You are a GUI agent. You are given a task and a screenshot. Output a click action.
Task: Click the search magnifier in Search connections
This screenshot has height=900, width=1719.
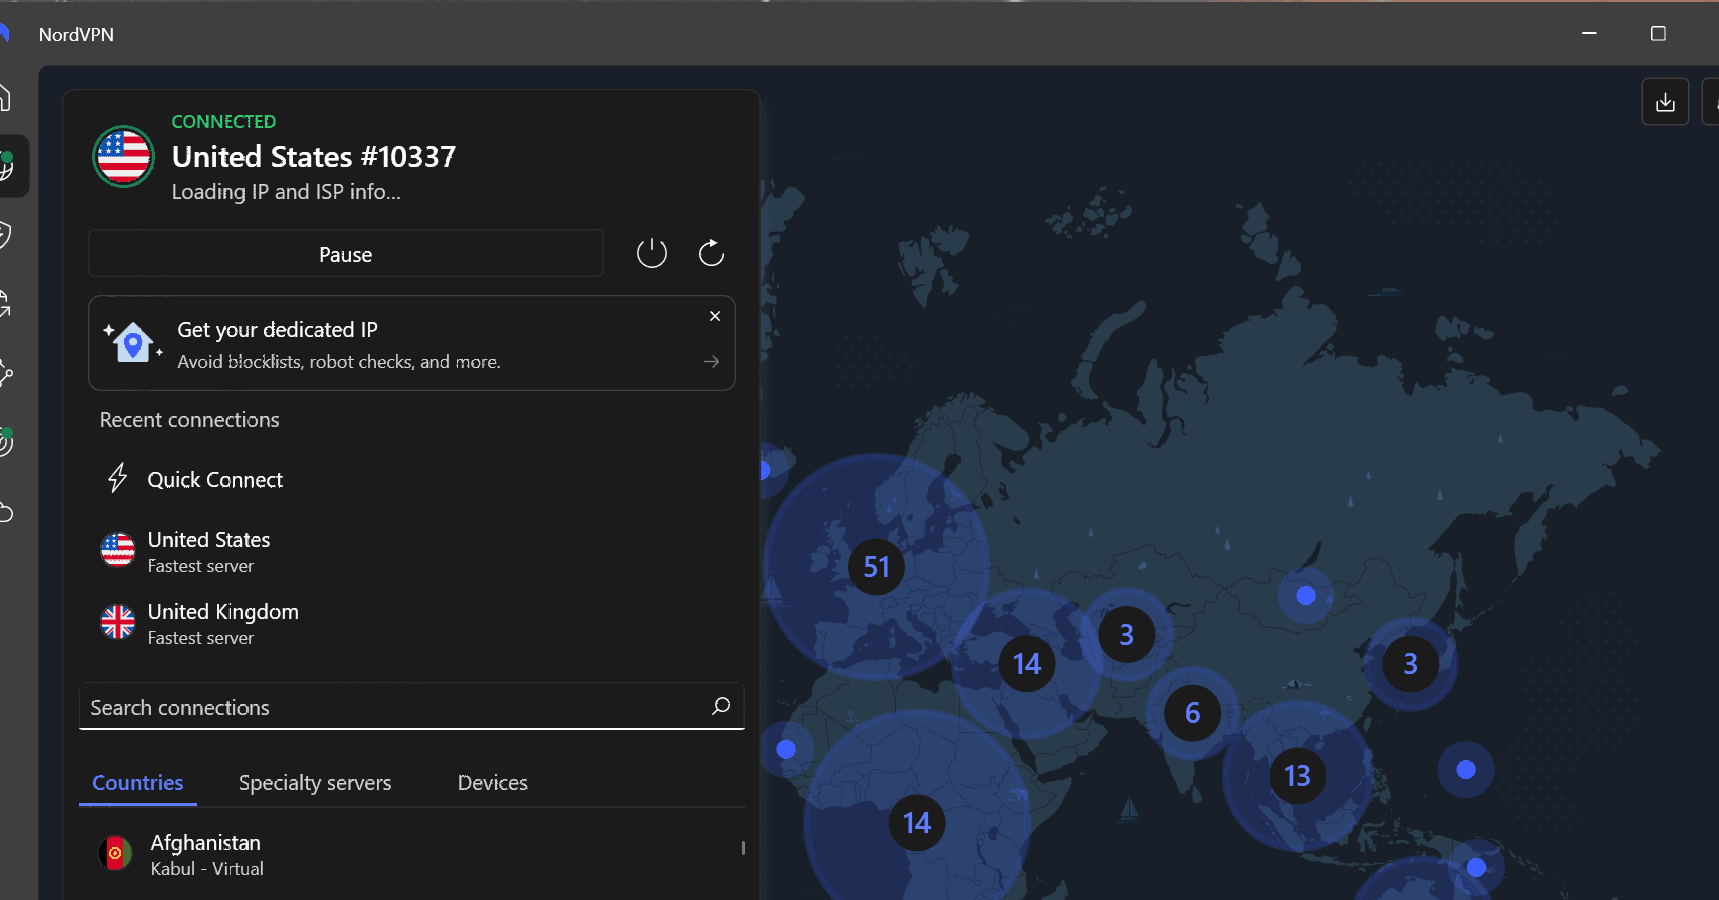click(720, 706)
